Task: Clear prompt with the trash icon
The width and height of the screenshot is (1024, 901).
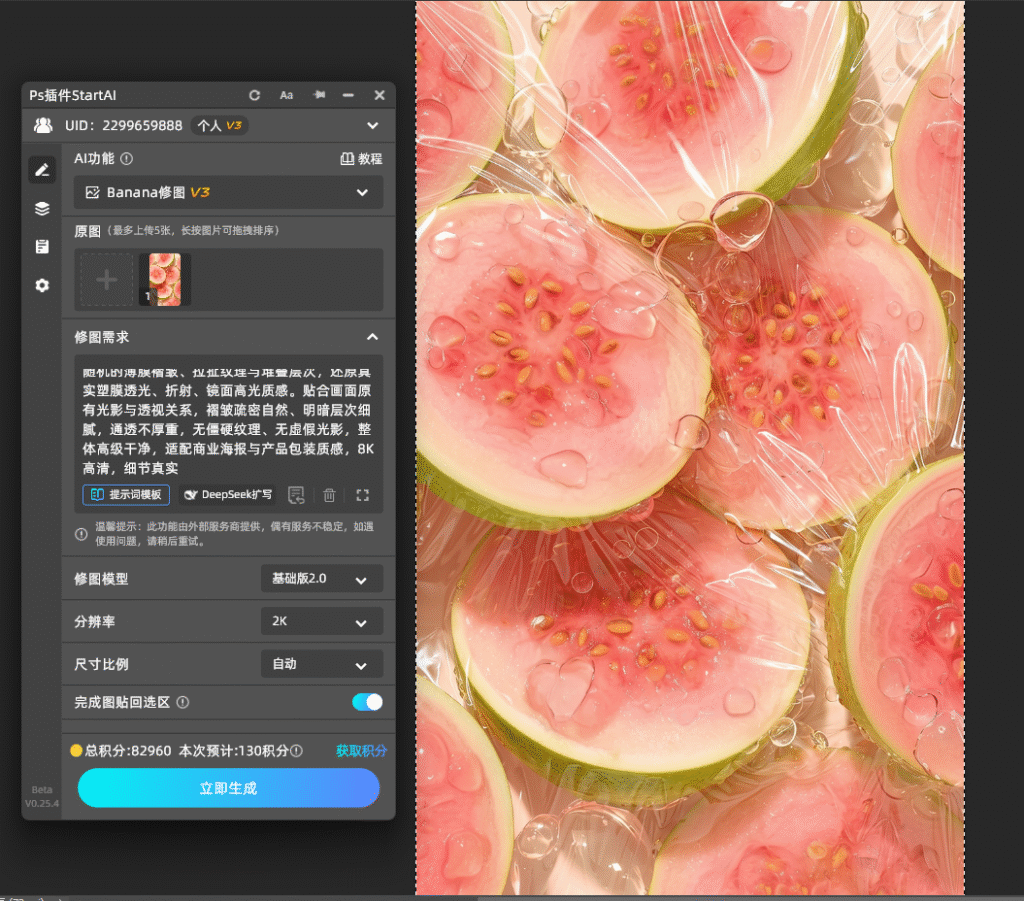Action: click(329, 495)
